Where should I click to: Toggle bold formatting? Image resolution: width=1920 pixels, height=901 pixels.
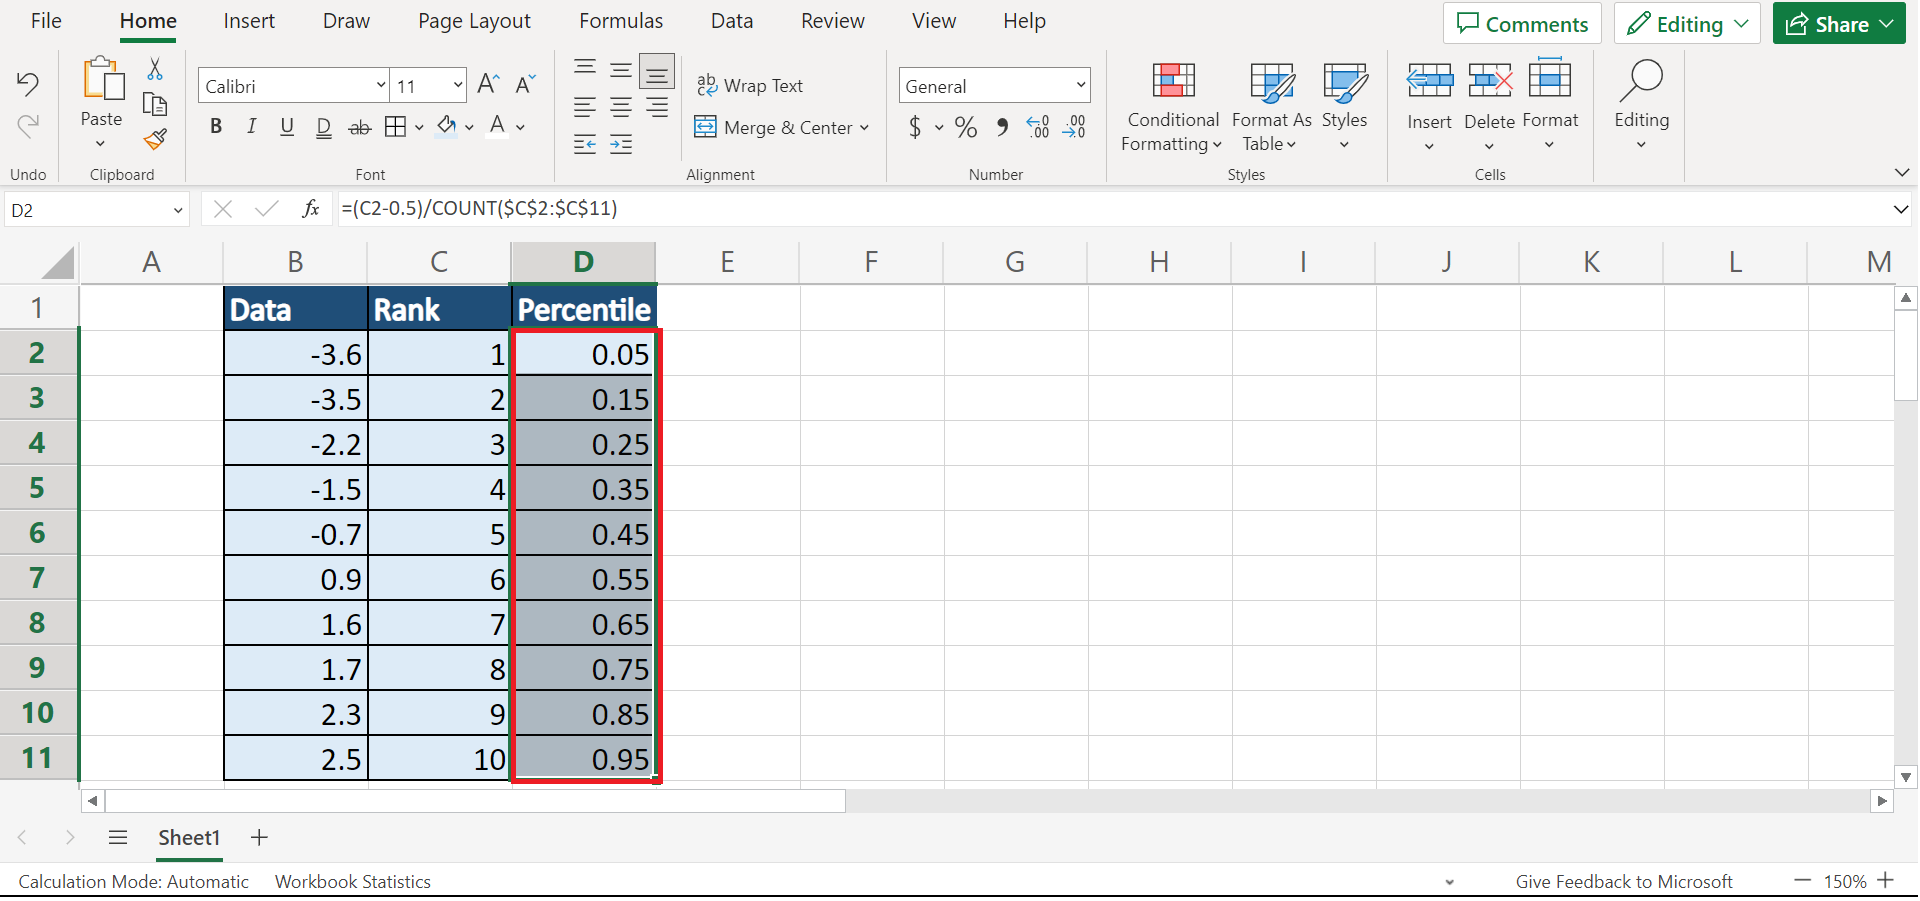pyautogui.click(x=215, y=126)
